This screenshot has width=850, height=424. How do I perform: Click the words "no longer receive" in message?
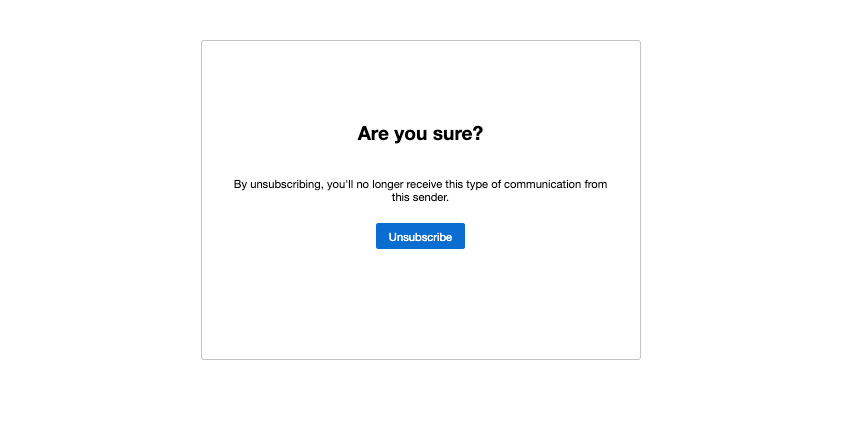(396, 184)
